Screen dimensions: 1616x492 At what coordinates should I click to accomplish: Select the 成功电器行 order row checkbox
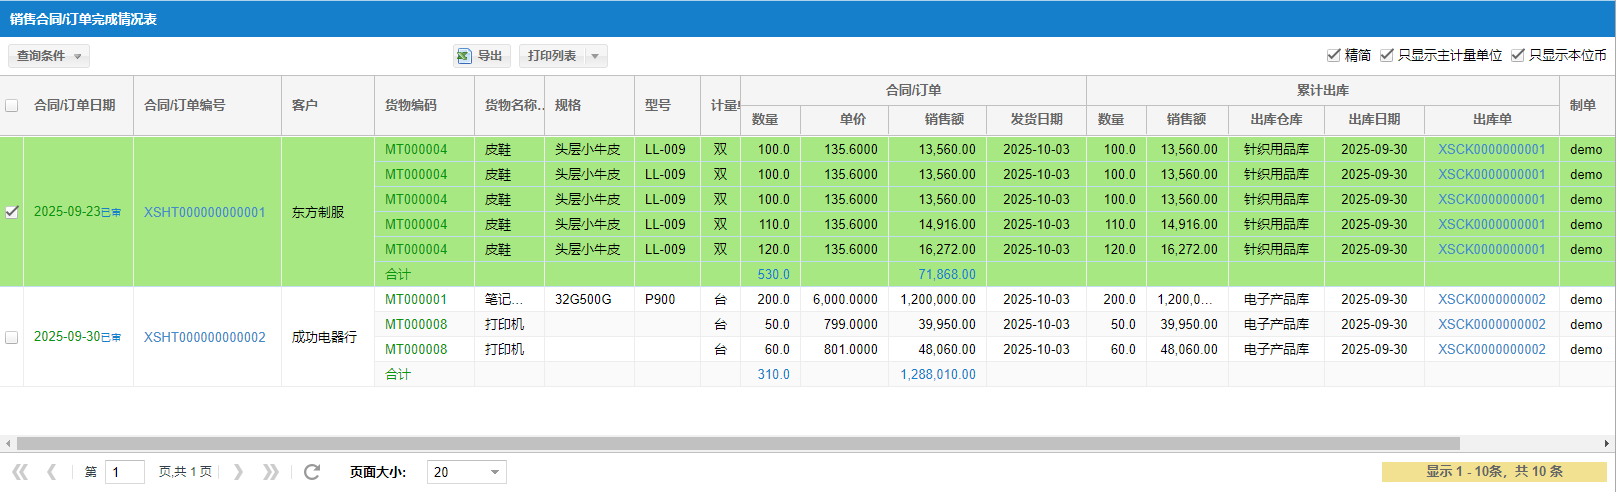tap(12, 337)
